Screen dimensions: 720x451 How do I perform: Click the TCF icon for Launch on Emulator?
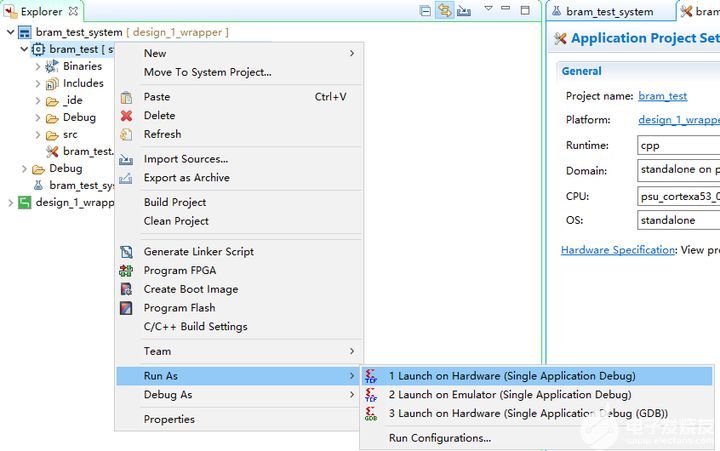pyautogui.click(x=371, y=395)
